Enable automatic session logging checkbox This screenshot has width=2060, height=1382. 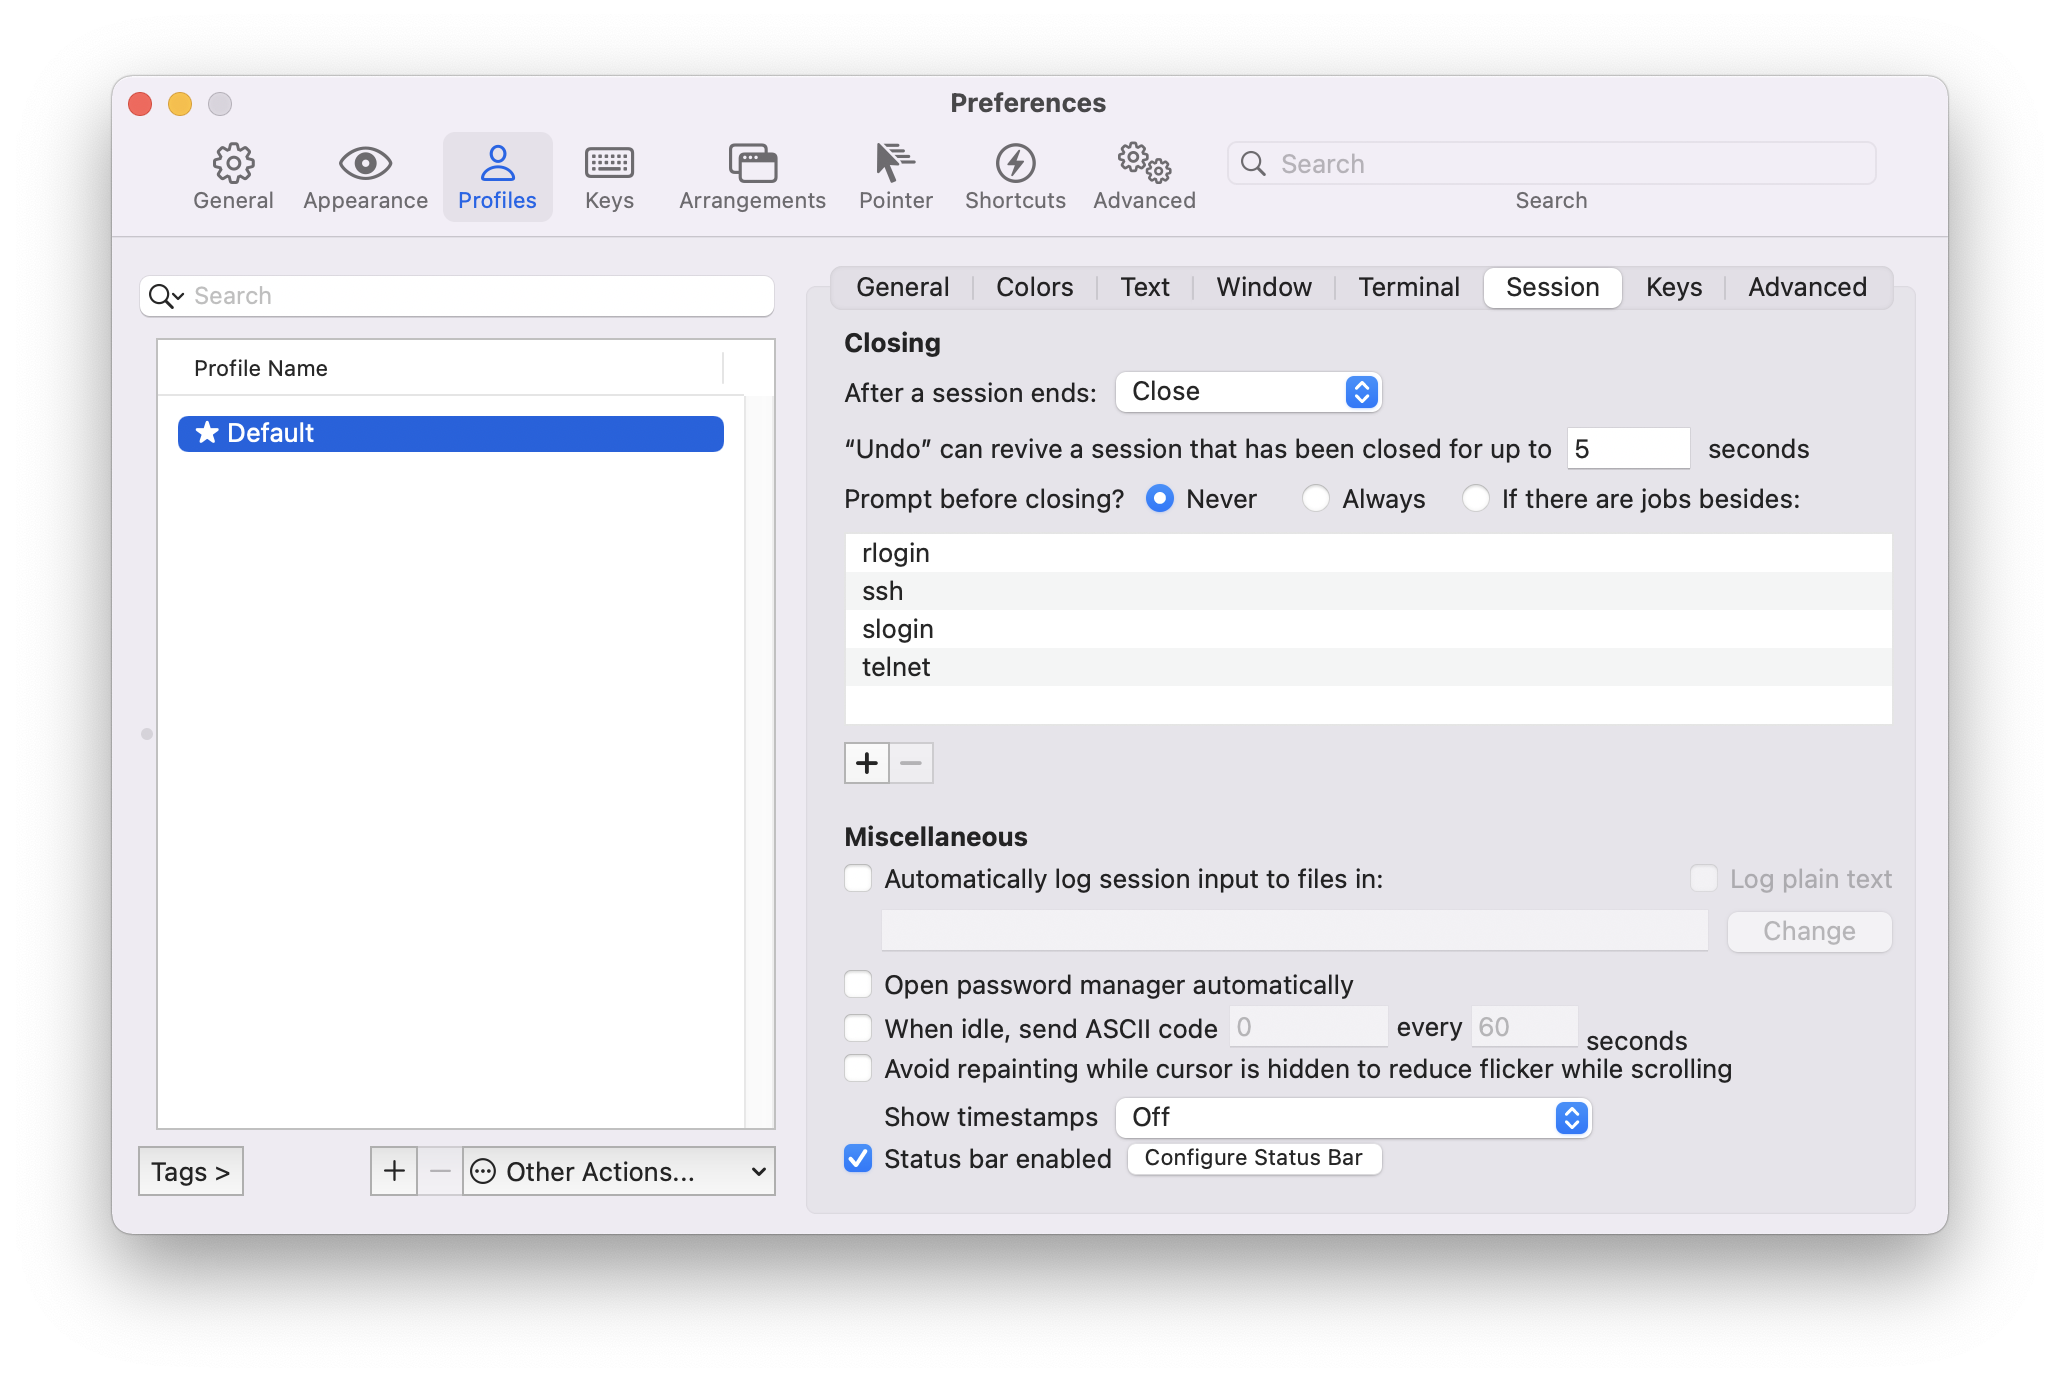point(858,879)
